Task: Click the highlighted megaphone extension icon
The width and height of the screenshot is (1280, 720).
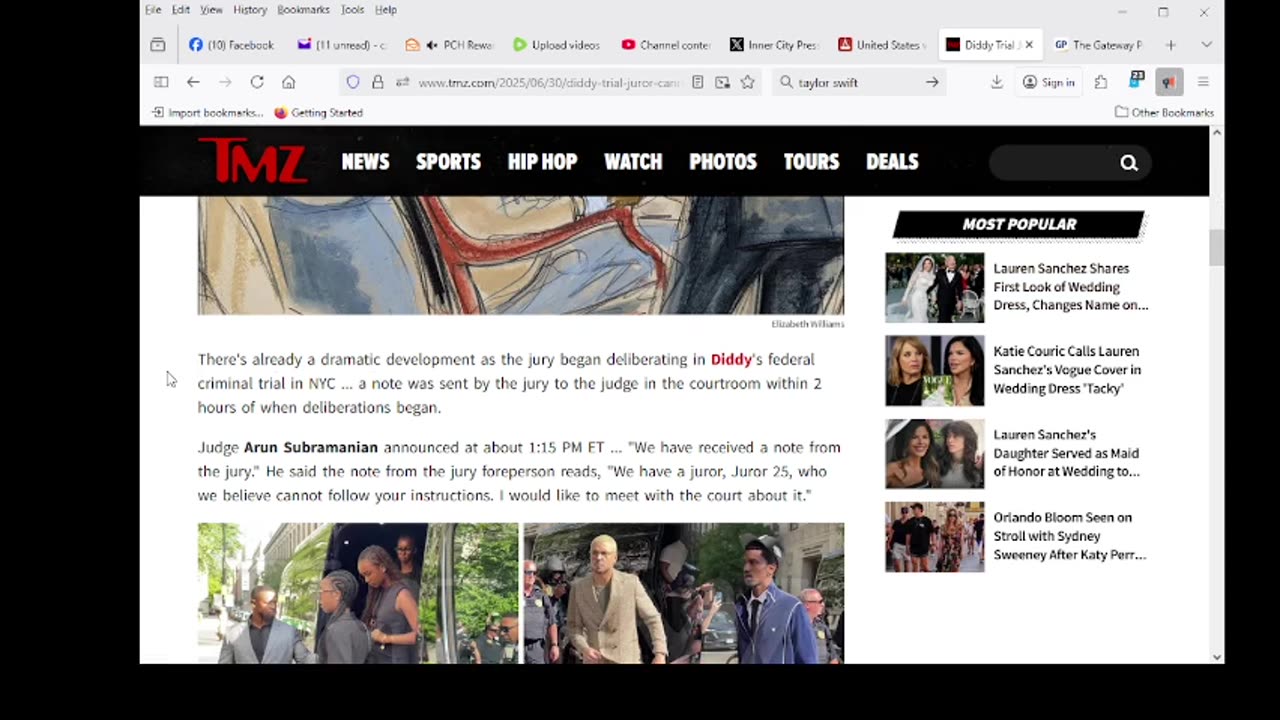Action: point(1169,82)
